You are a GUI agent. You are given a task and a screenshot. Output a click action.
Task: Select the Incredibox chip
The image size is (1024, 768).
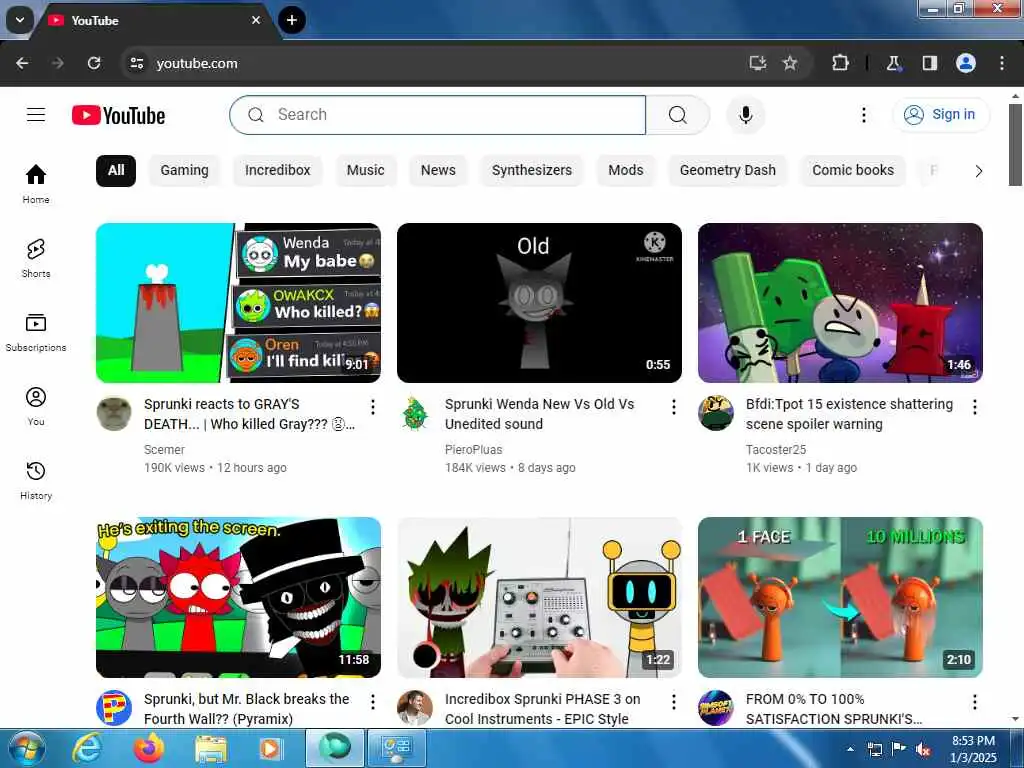click(x=278, y=170)
